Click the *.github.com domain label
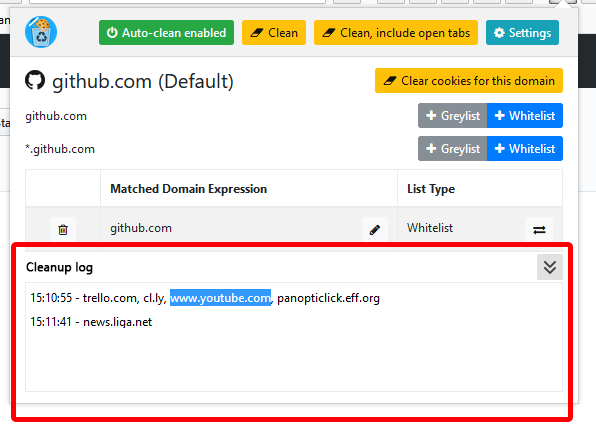 click(60, 149)
